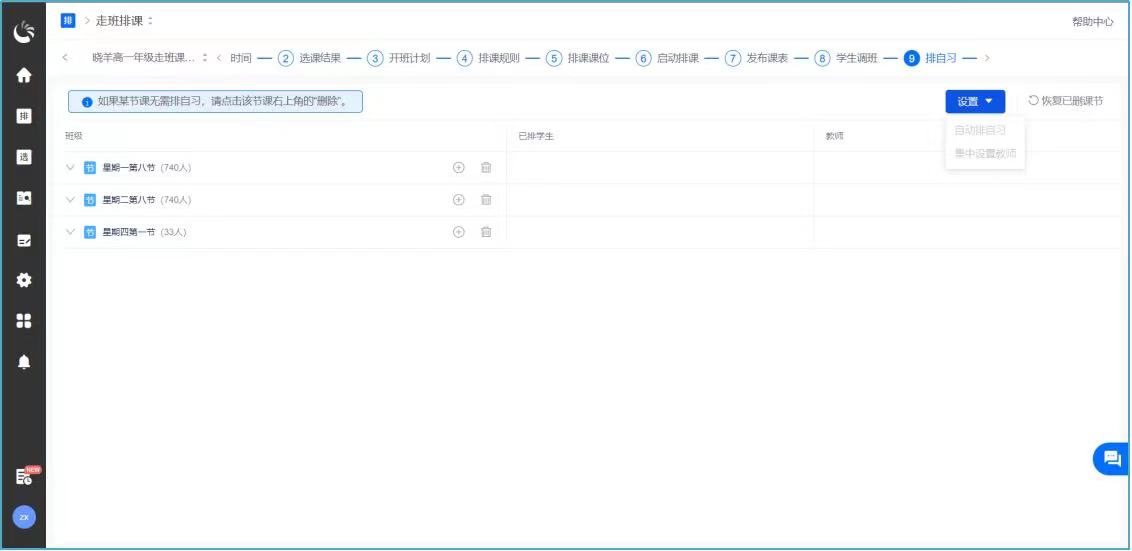This screenshot has height=551, width=1132.
Task: Expand the 星期二第八节 row chevron
Action: [70, 200]
